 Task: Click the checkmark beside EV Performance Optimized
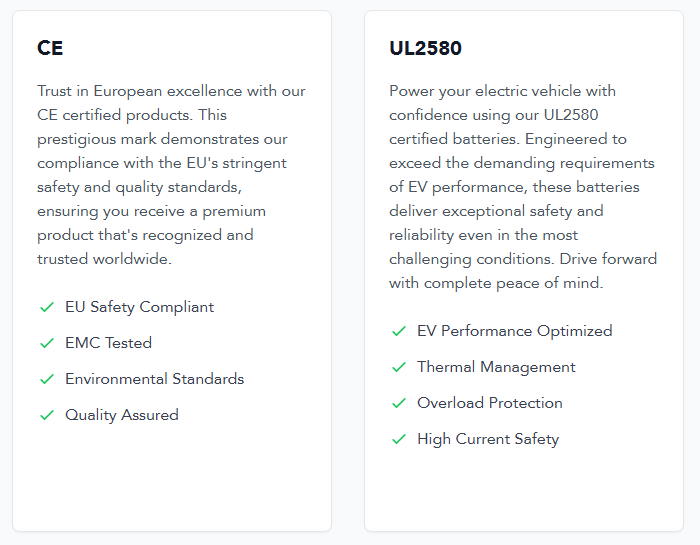point(399,331)
